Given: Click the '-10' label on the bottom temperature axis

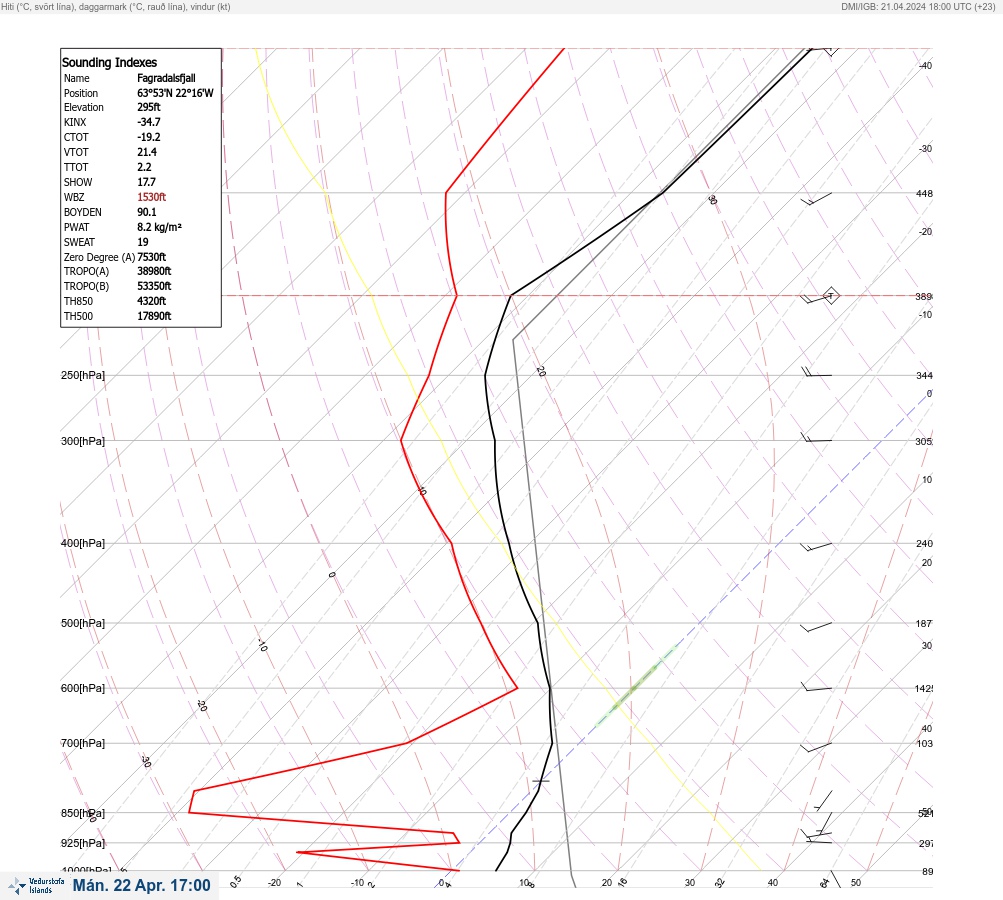Looking at the screenshot, I should [357, 883].
